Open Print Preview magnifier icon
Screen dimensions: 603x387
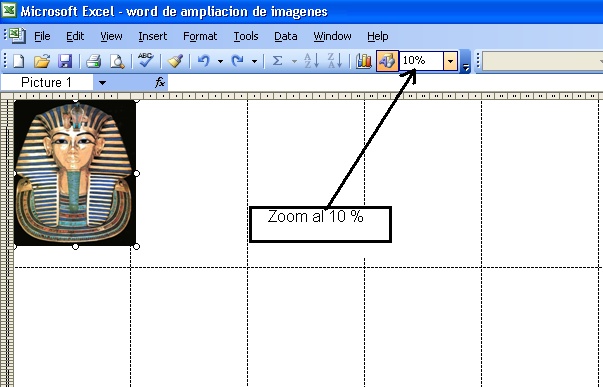coord(117,61)
